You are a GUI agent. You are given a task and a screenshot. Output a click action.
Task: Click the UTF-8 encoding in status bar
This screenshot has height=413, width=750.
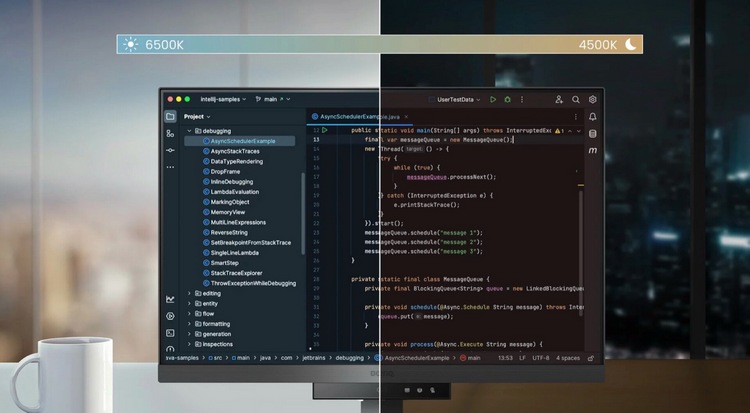540,357
